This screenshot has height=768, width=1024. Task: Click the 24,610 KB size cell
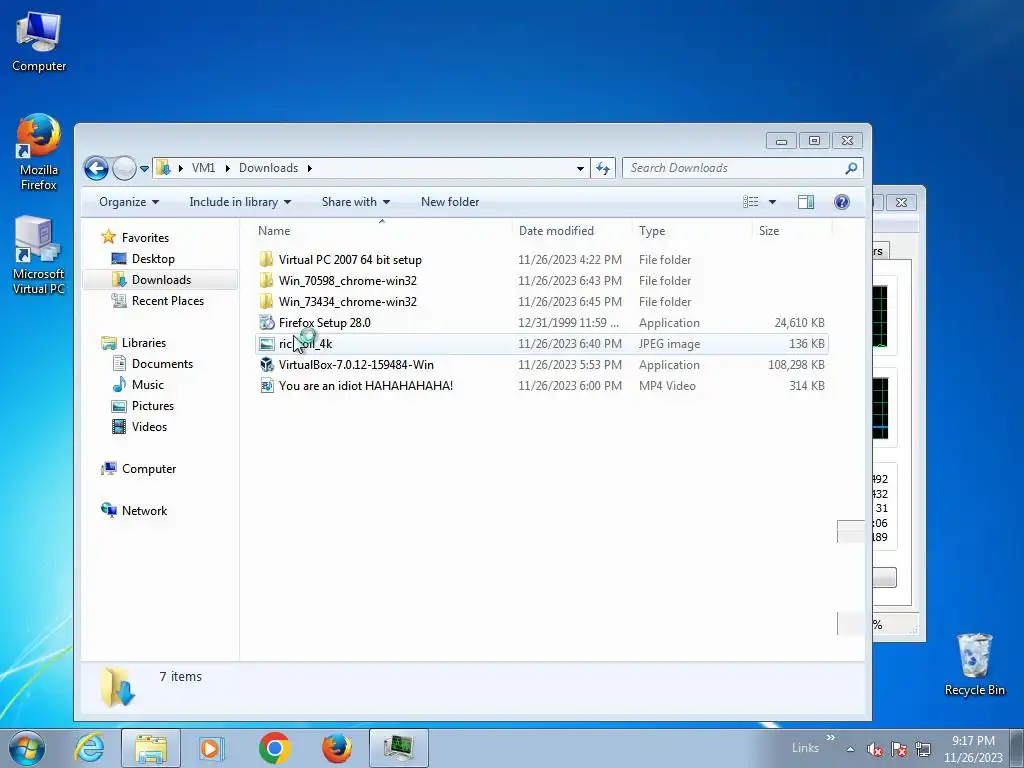click(799, 323)
